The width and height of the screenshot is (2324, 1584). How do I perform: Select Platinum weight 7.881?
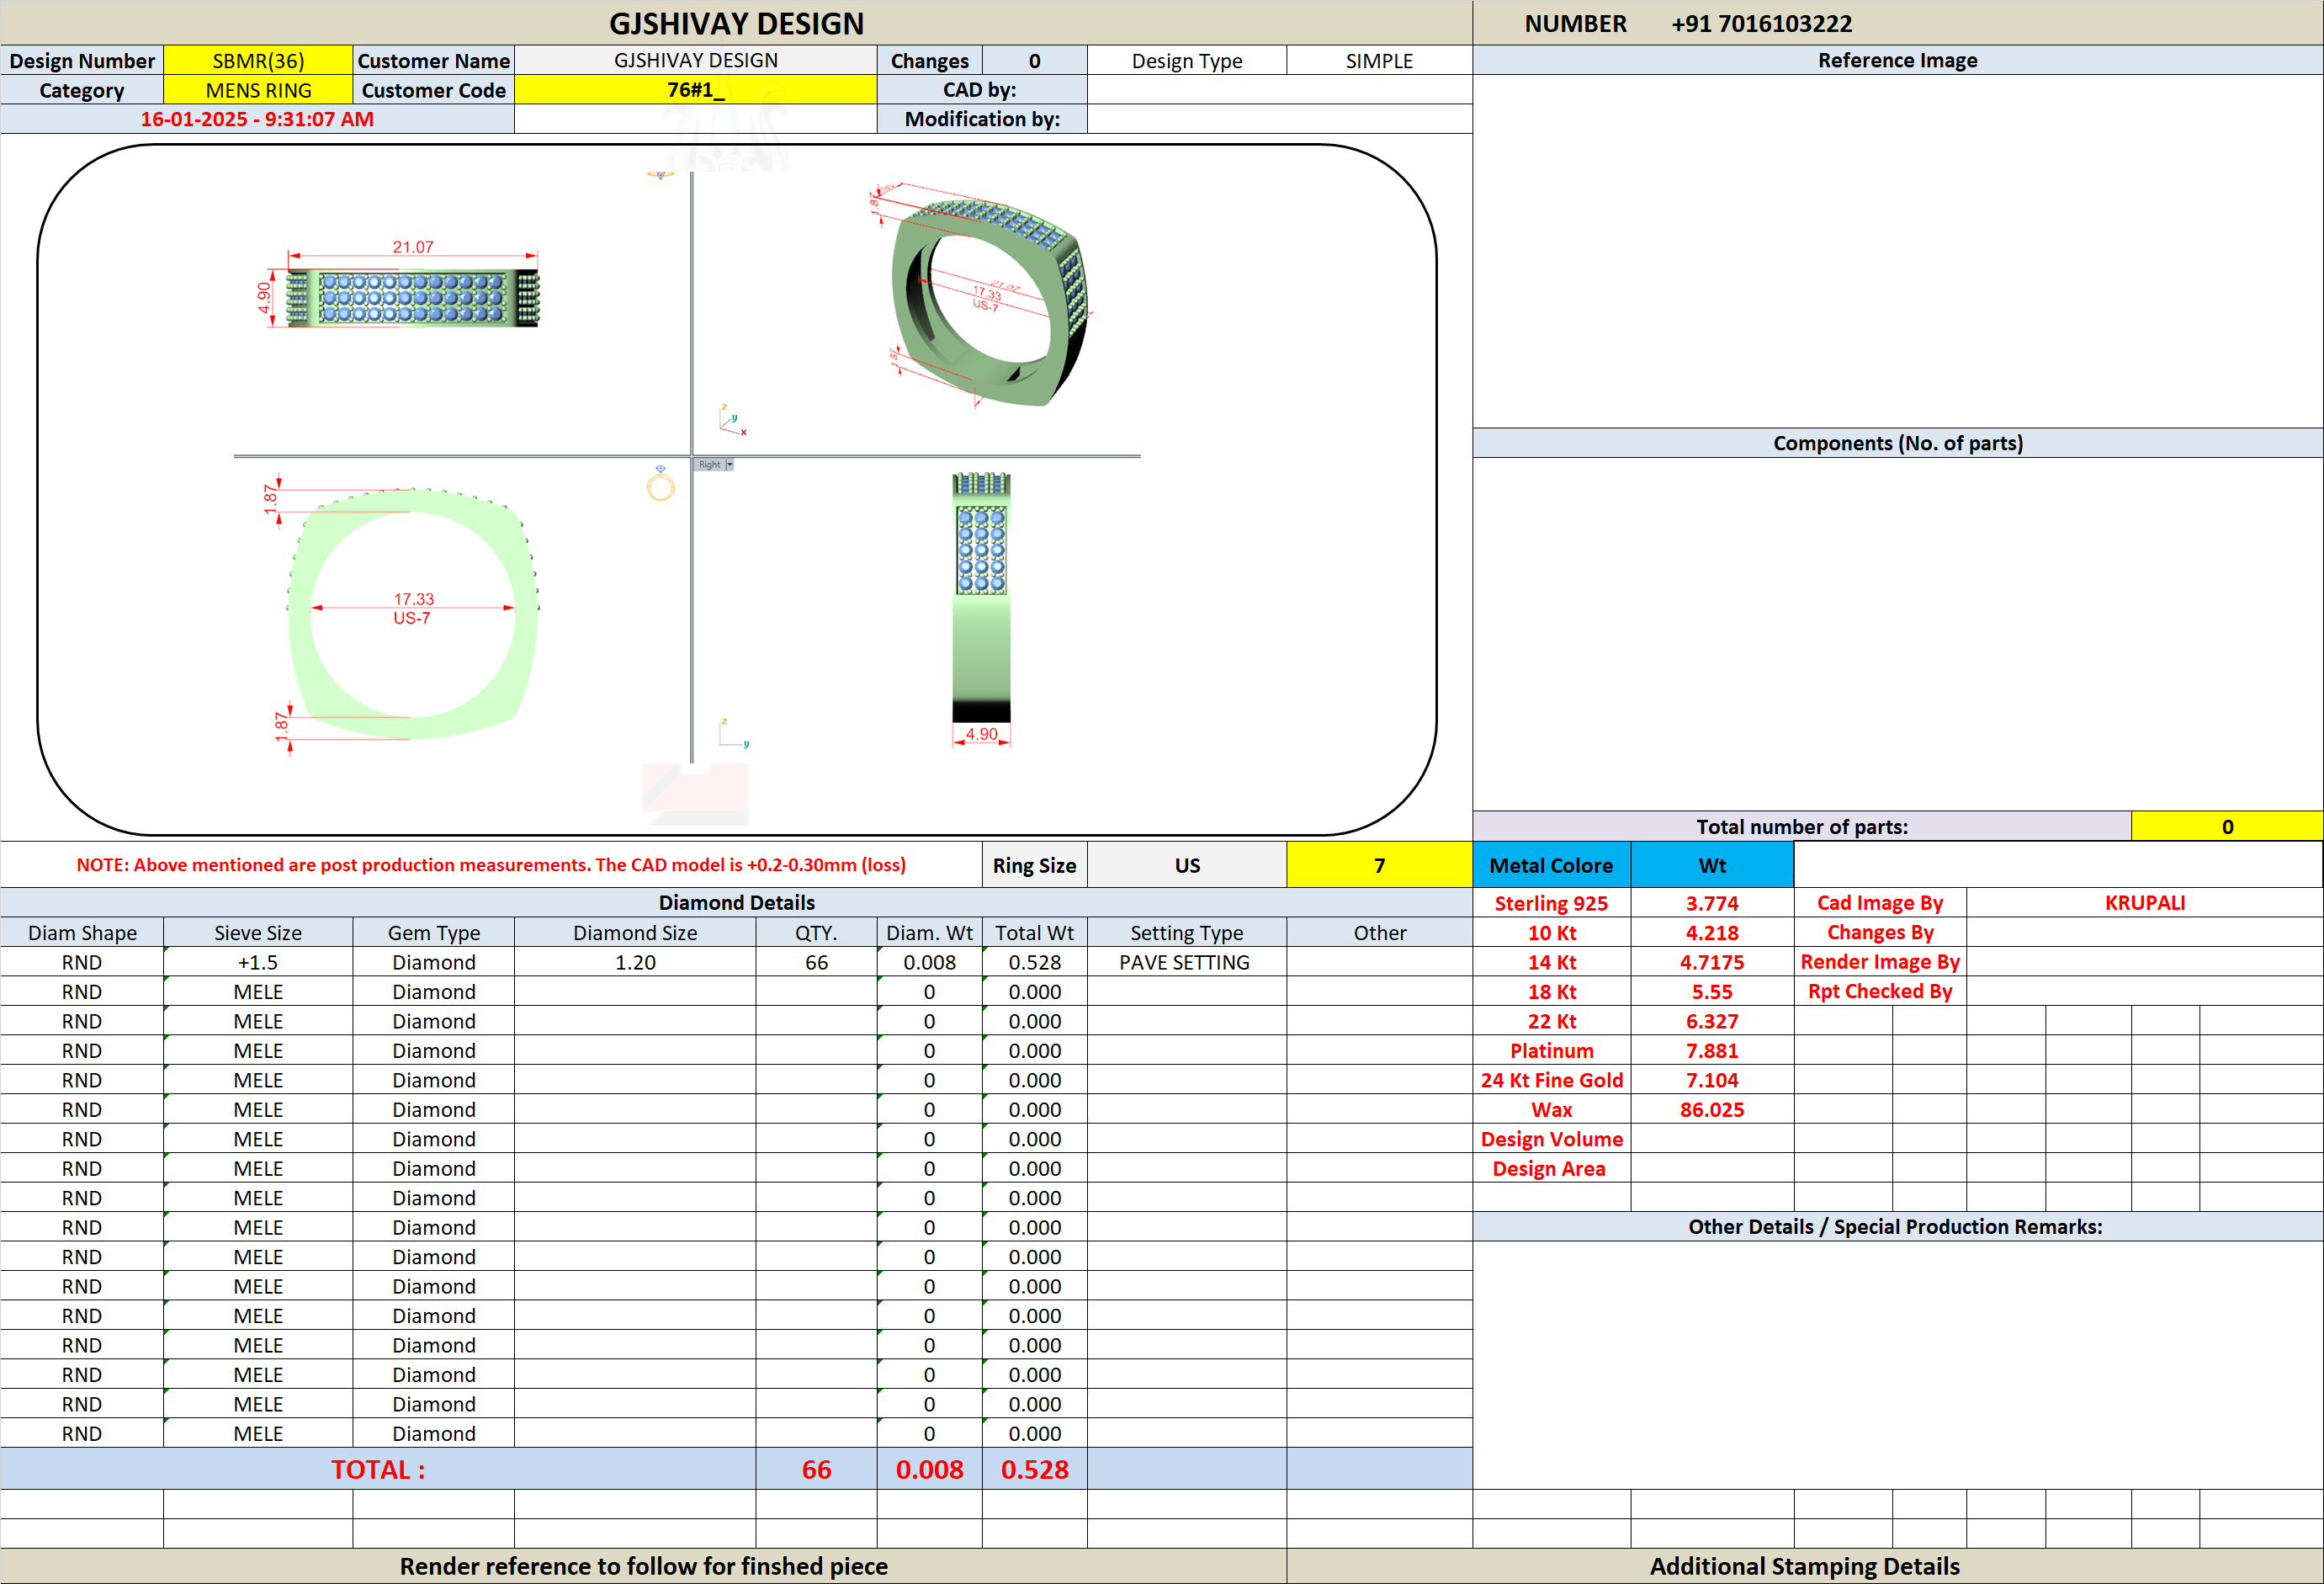[1712, 1050]
